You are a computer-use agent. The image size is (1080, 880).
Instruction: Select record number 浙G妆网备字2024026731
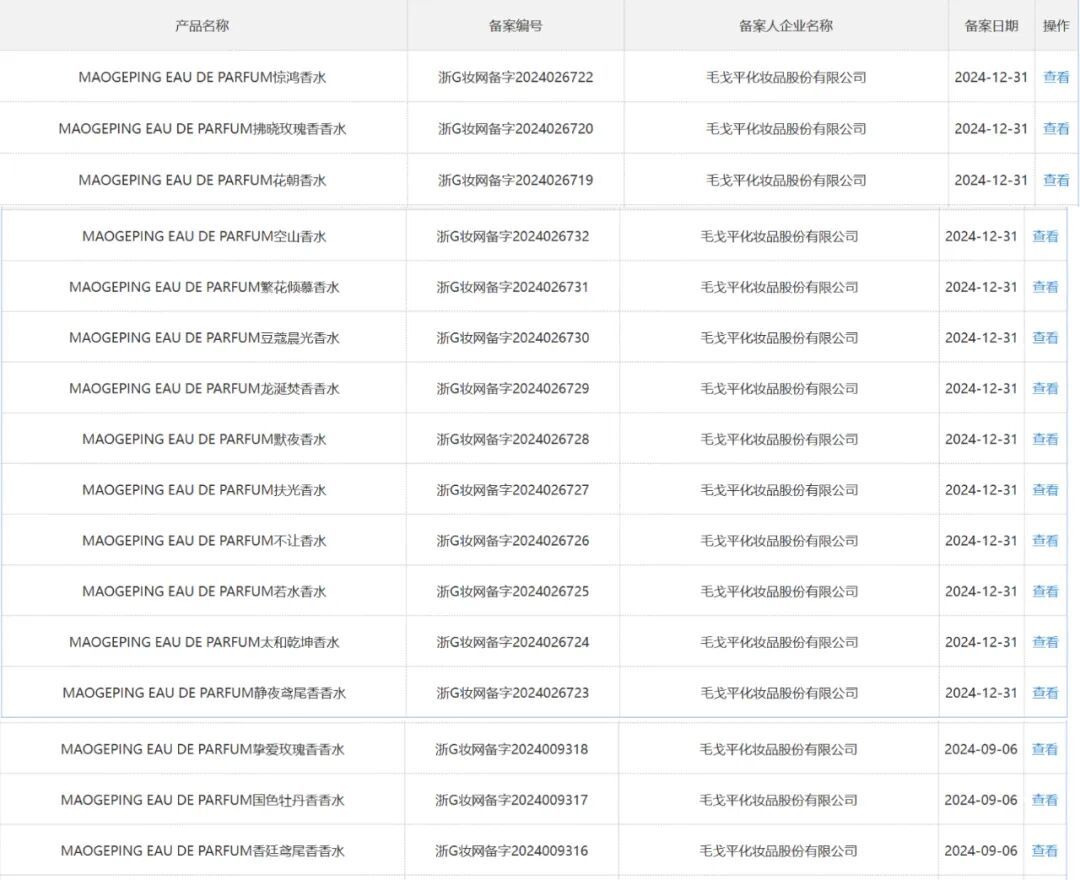512,287
